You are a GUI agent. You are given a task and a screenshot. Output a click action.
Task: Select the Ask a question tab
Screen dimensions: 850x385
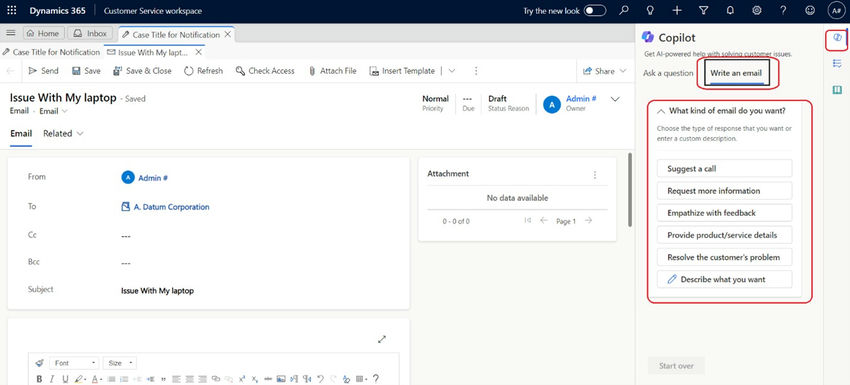coord(668,73)
